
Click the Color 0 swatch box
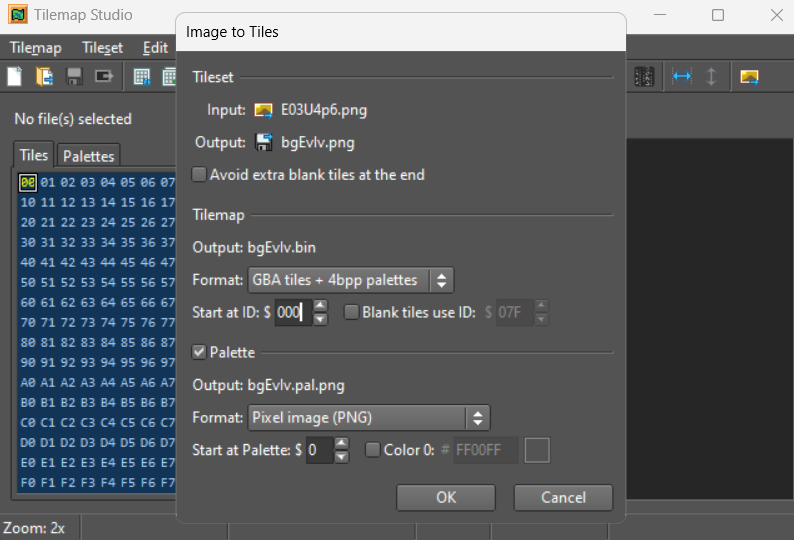538,451
